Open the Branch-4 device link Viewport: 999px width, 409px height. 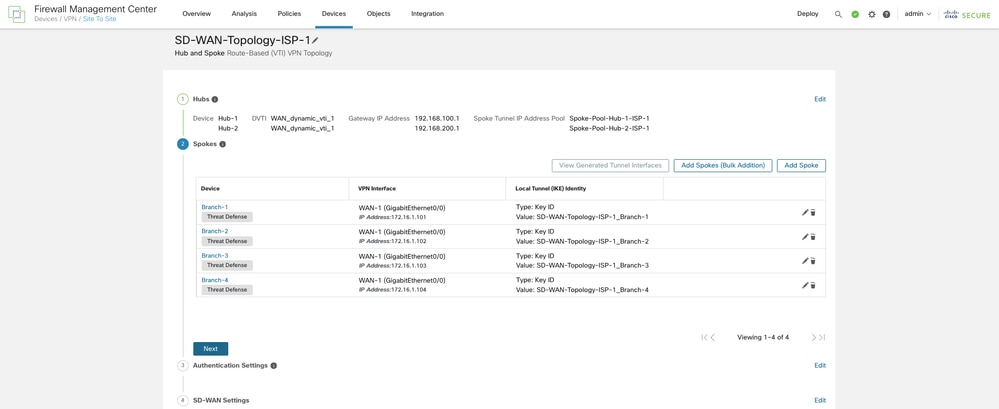[215, 280]
